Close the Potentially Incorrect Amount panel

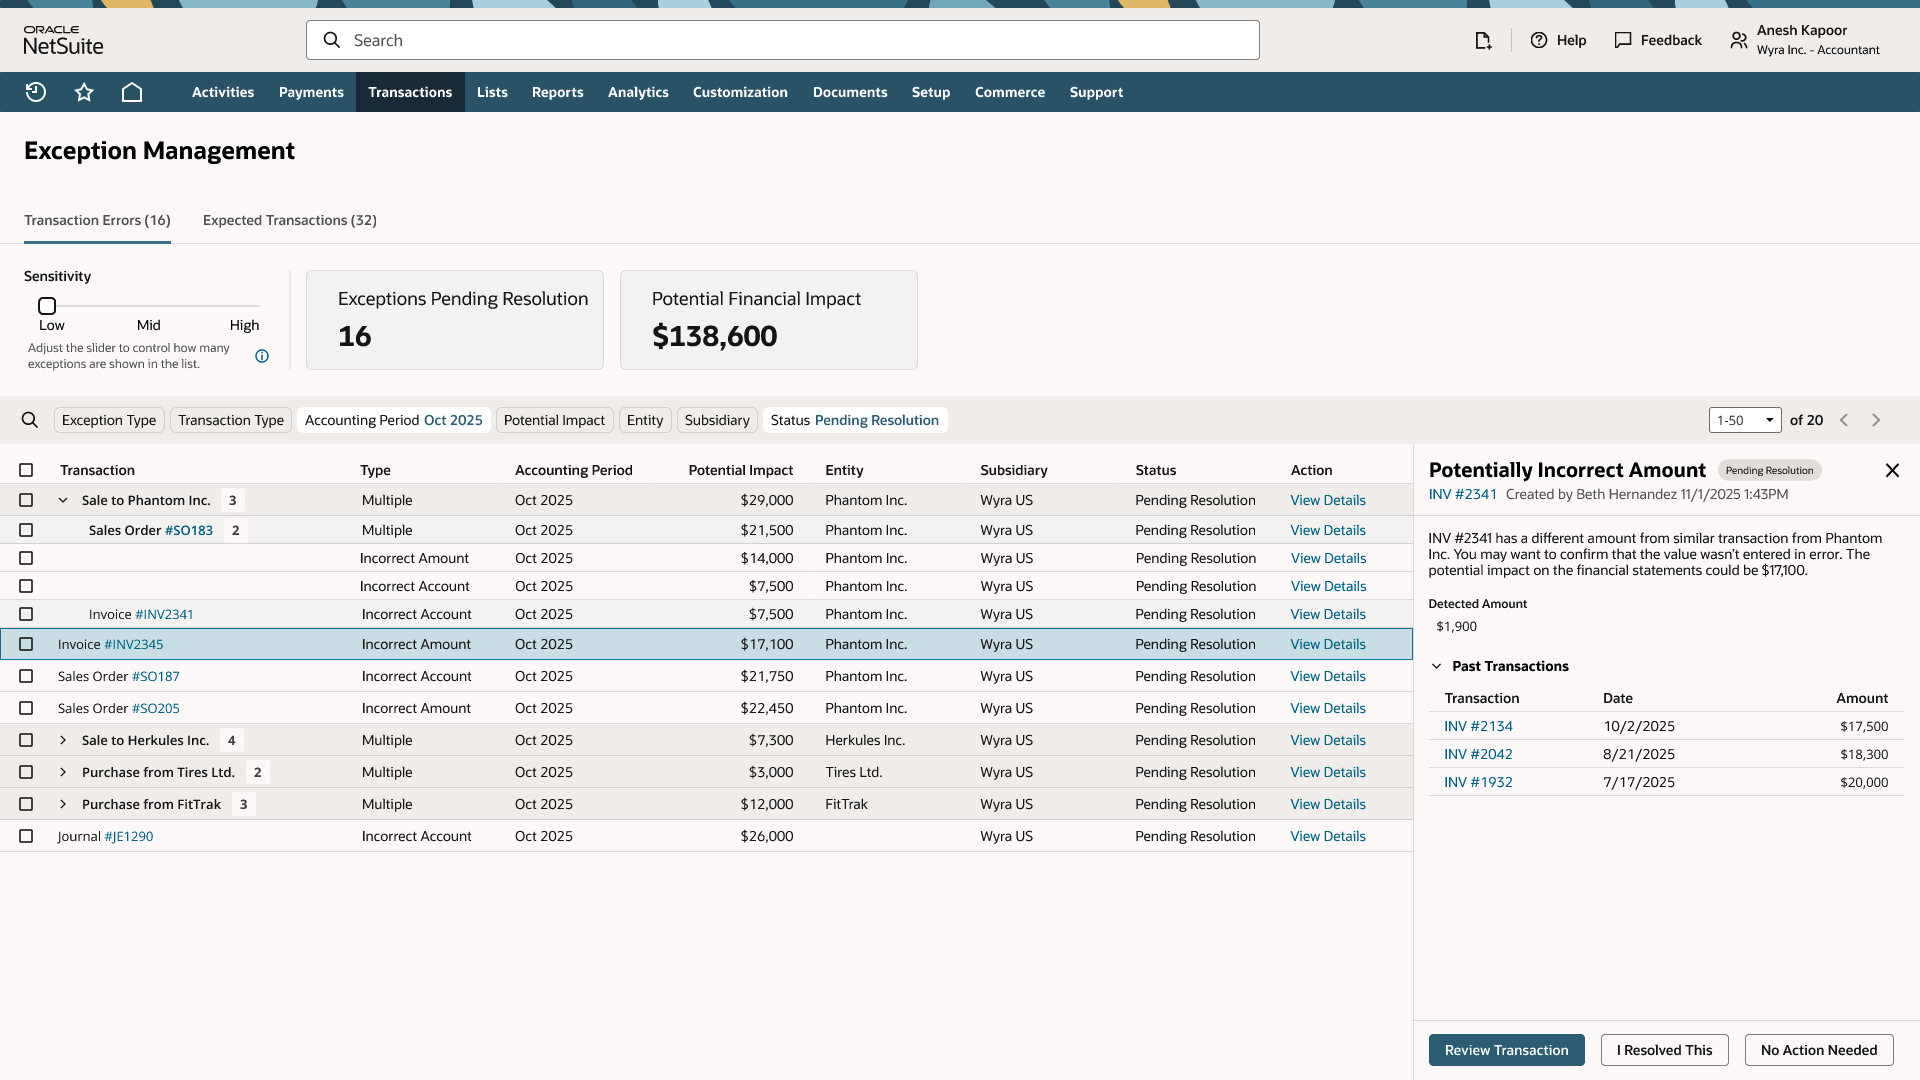[1892, 470]
